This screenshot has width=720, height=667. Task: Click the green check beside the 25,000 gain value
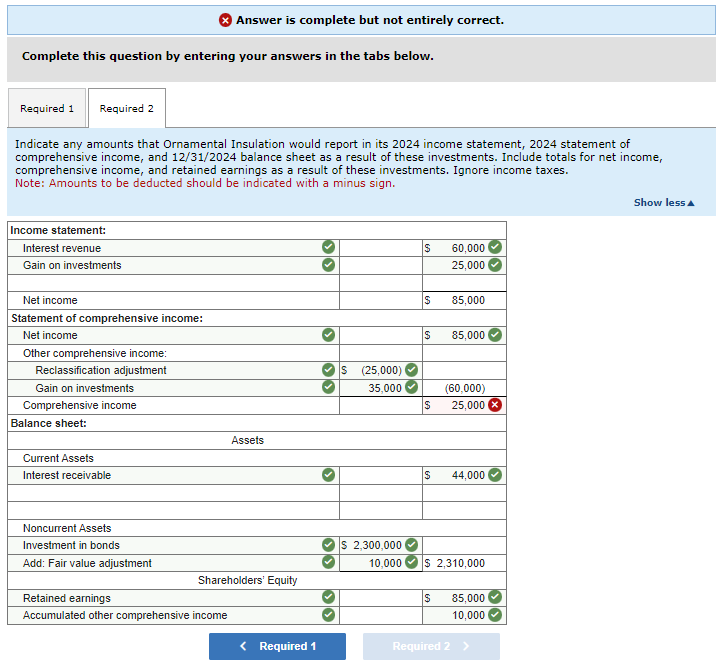[x=495, y=265]
